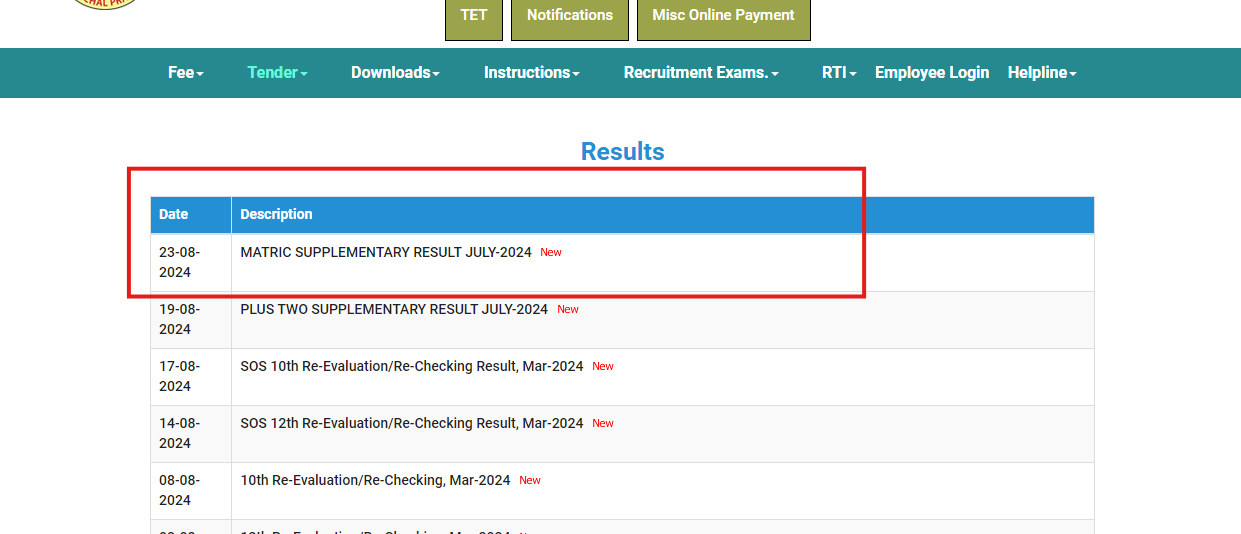Image resolution: width=1241 pixels, height=534 pixels.
Task: Select date cell 14-08-2024
Action: [x=191, y=434]
